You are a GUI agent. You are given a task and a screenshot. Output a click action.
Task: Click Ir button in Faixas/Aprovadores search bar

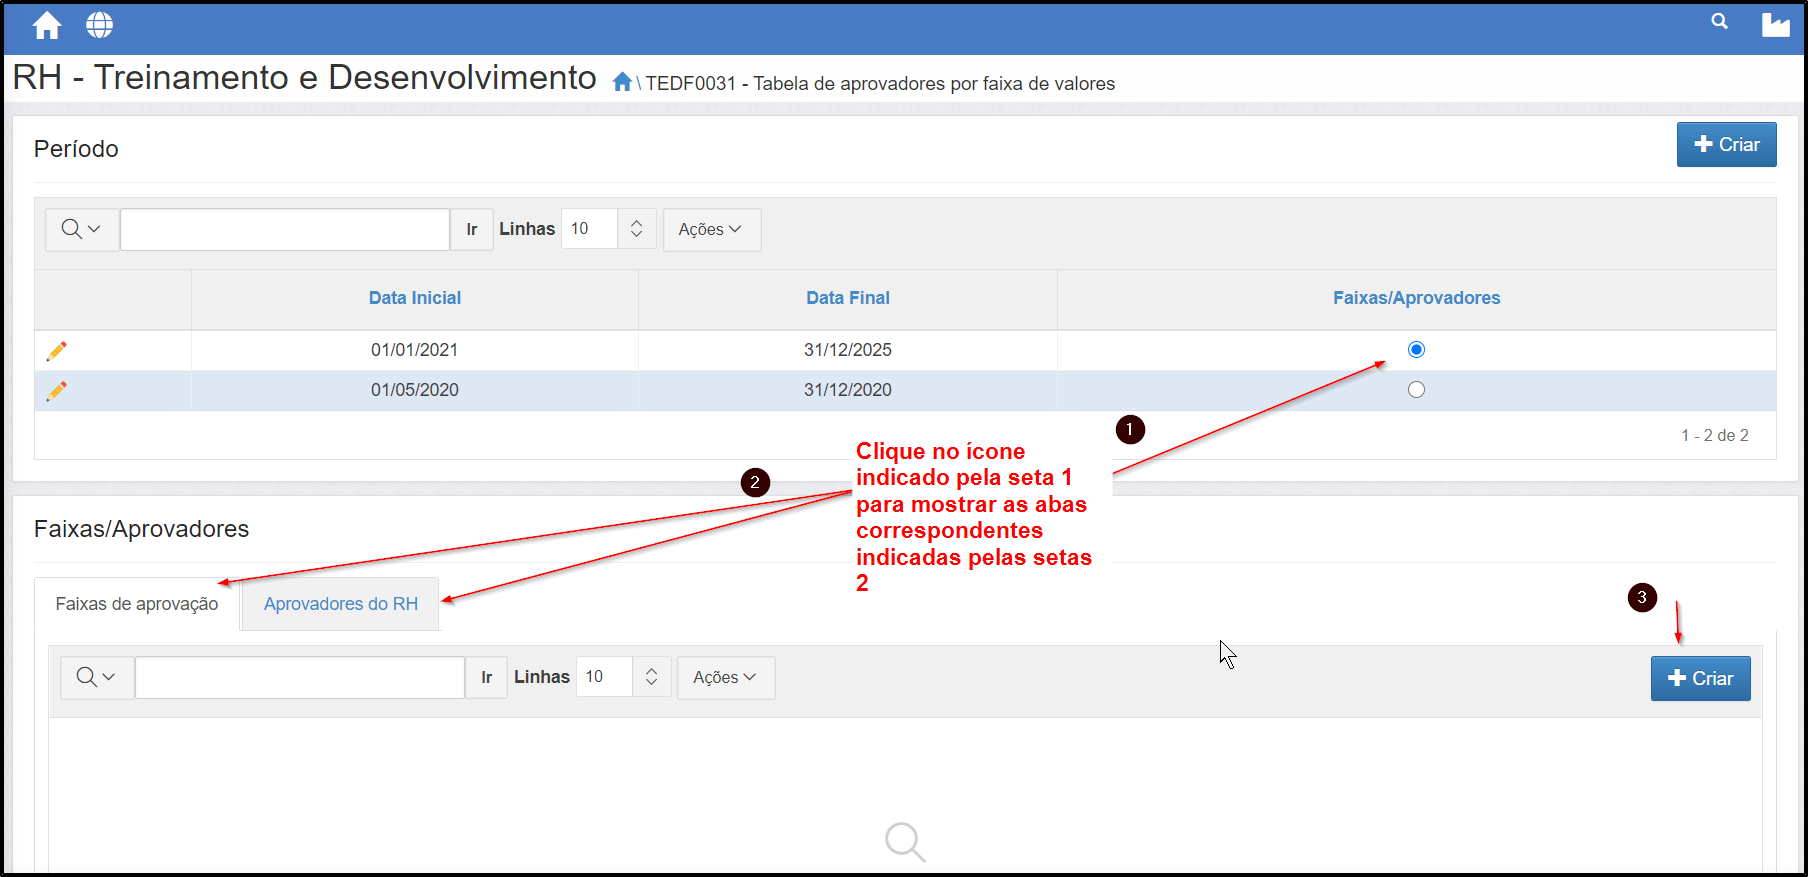click(x=487, y=677)
